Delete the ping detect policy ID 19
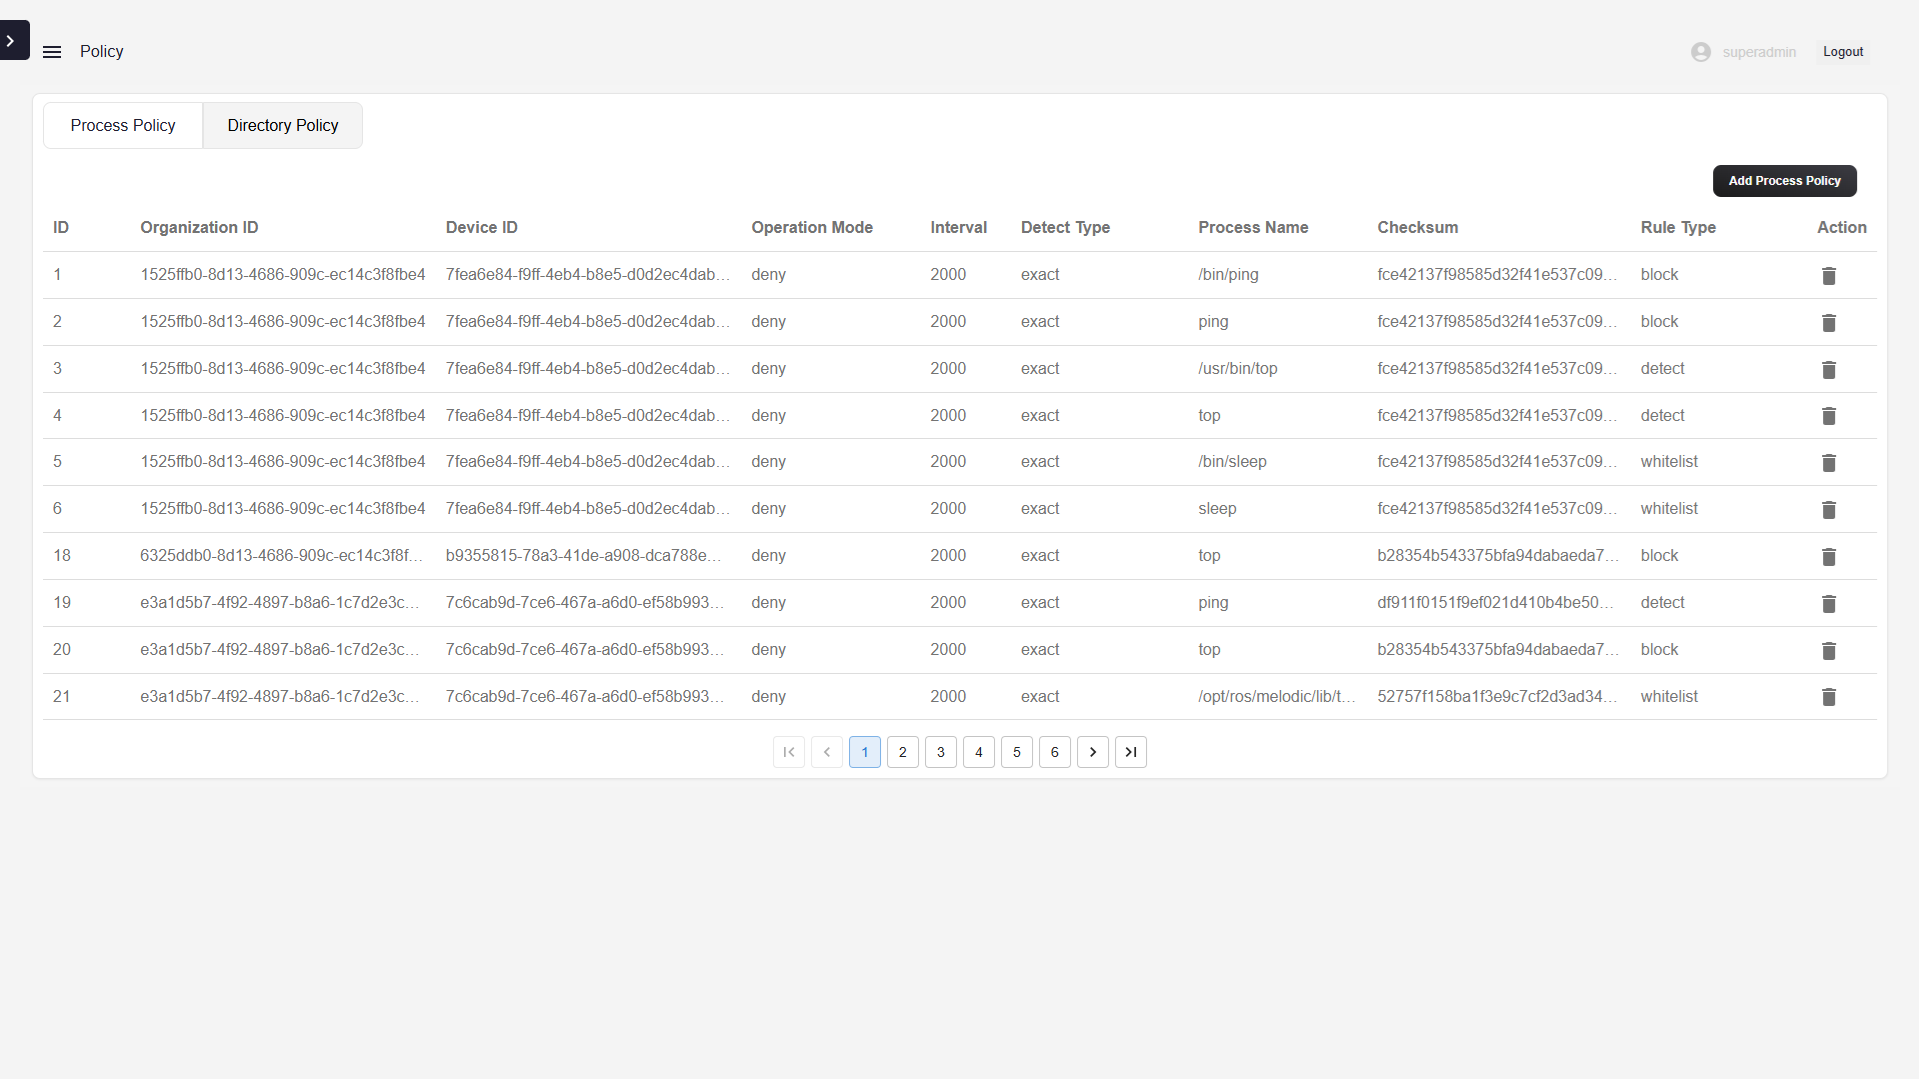 click(x=1828, y=604)
